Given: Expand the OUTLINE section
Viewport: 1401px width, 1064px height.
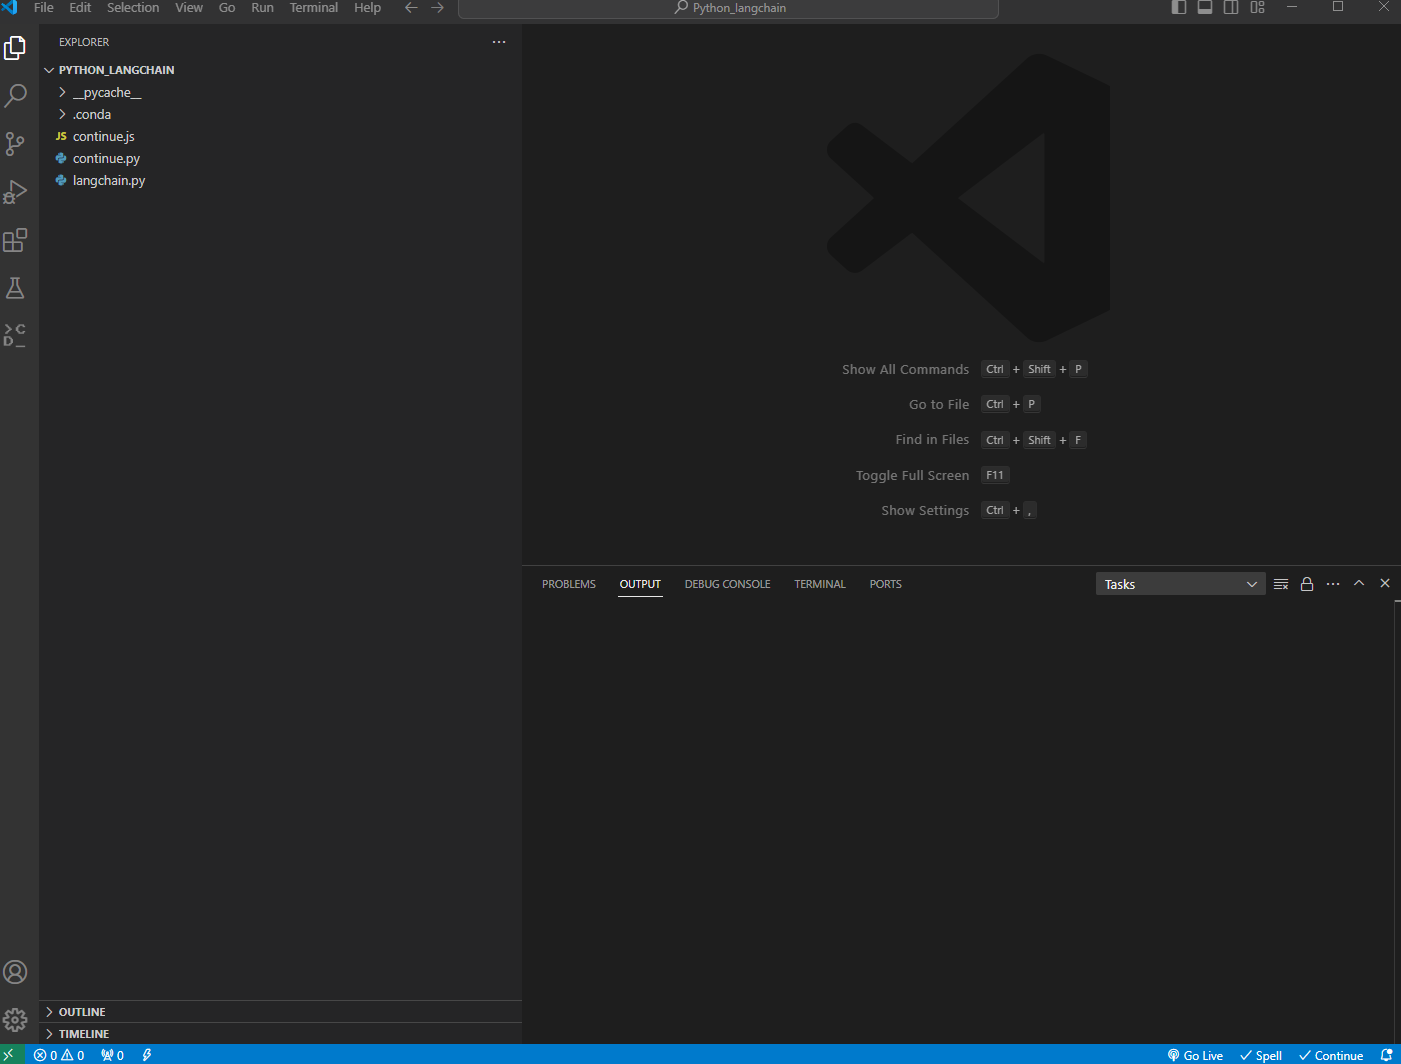Looking at the screenshot, I should click(280, 1012).
